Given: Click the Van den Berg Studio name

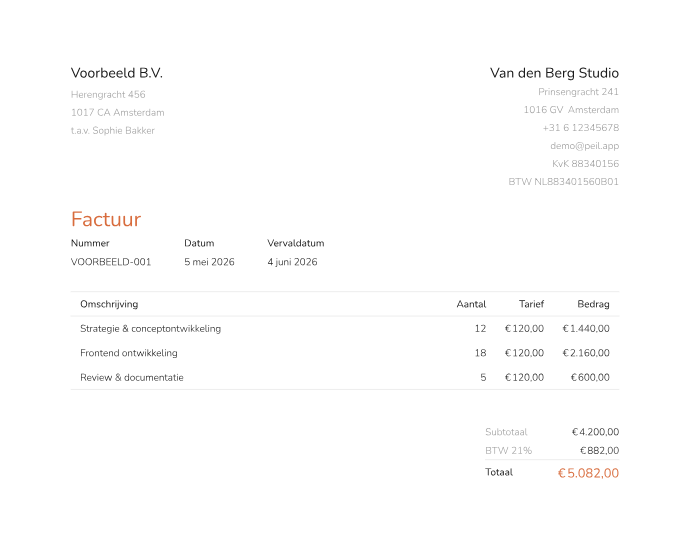Looking at the screenshot, I should 554,73.
